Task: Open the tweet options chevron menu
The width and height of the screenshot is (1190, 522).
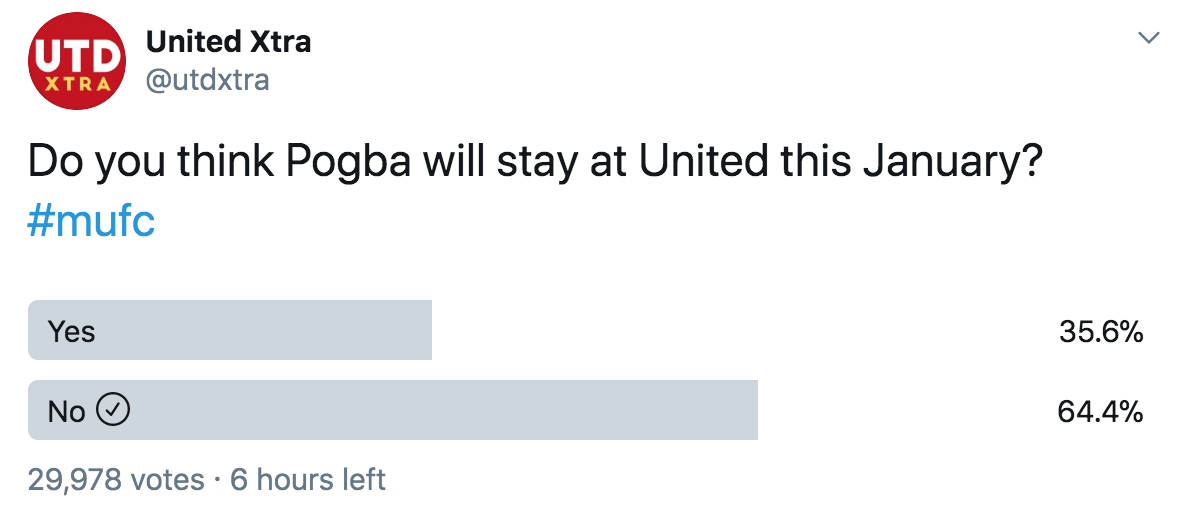Action: pyautogui.click(x=1150, y=37)
